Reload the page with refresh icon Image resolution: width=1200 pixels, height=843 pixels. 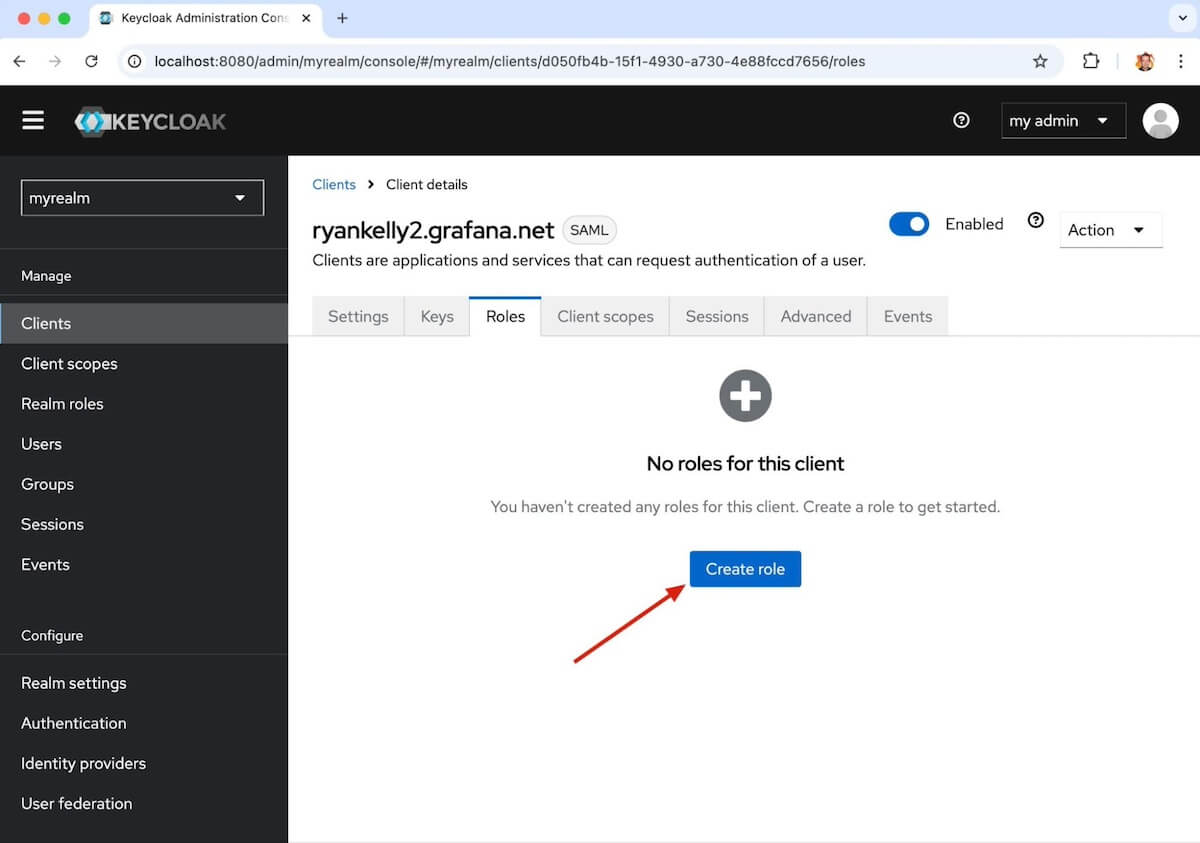91,61
